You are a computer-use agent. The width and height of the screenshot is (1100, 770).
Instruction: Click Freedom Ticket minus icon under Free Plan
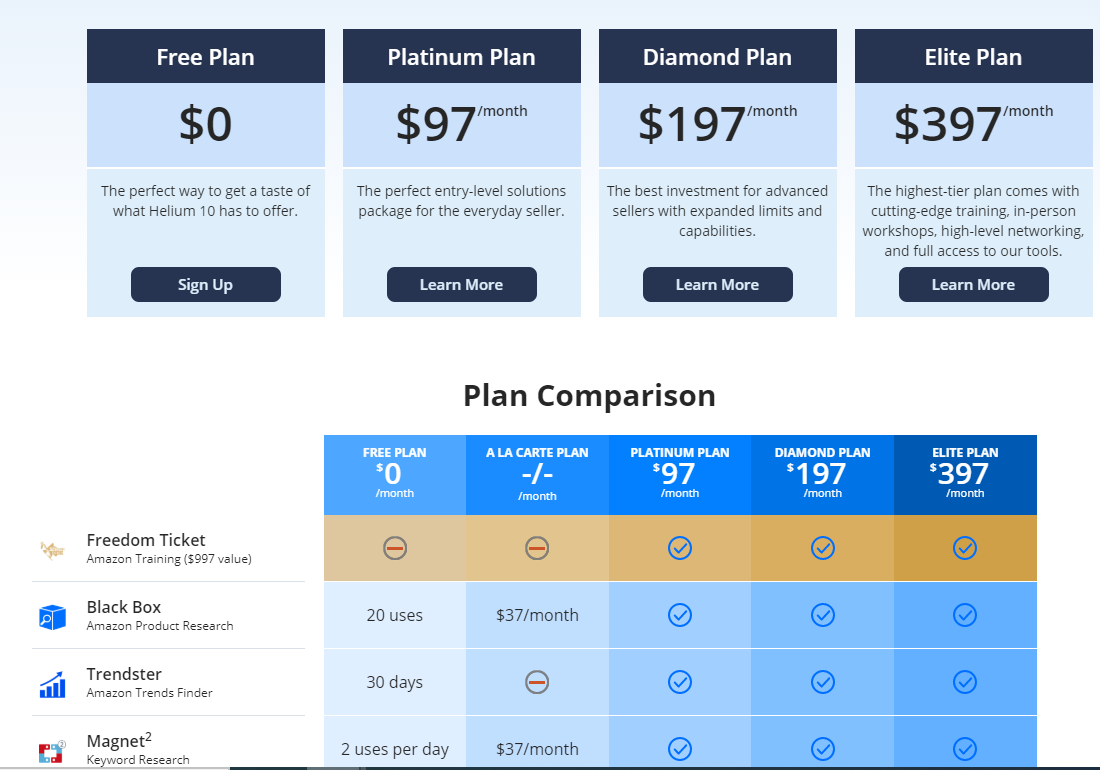click(x=395, y=548)
